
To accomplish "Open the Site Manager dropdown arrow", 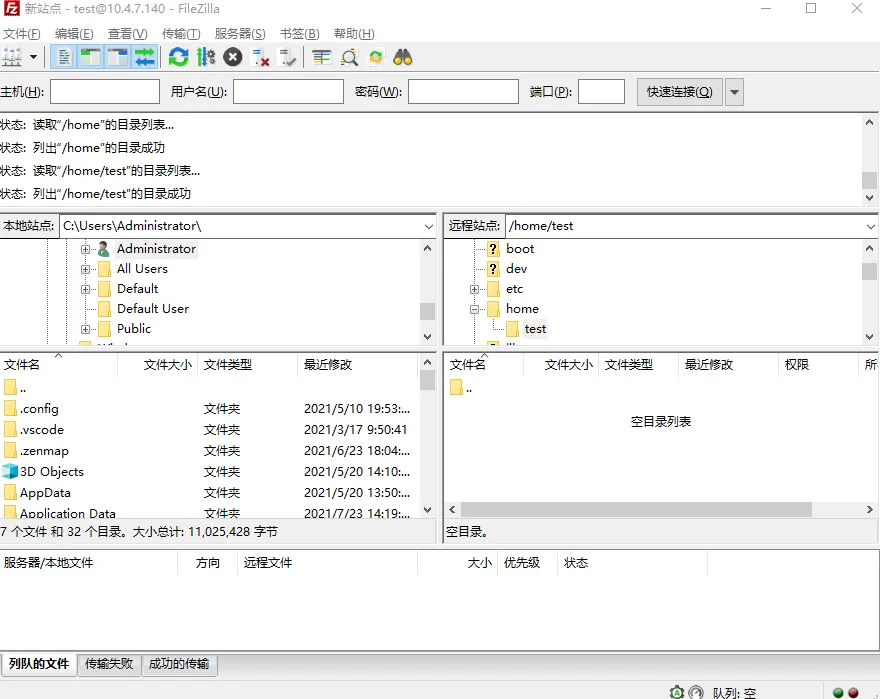I will point(33,57).
